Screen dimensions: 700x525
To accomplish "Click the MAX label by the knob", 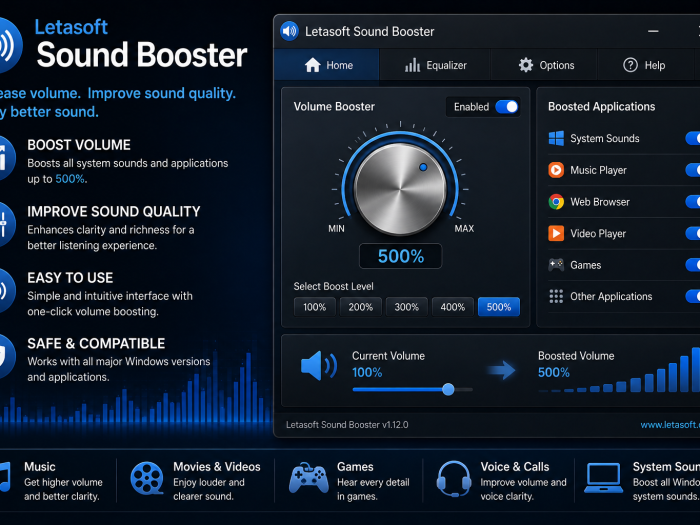I will 464,229.
